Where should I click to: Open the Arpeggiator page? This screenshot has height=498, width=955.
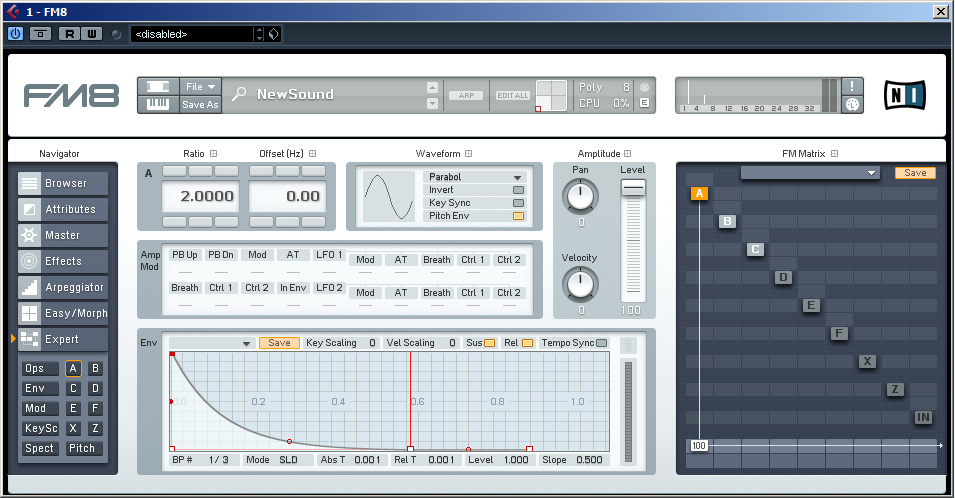point(63,287)
